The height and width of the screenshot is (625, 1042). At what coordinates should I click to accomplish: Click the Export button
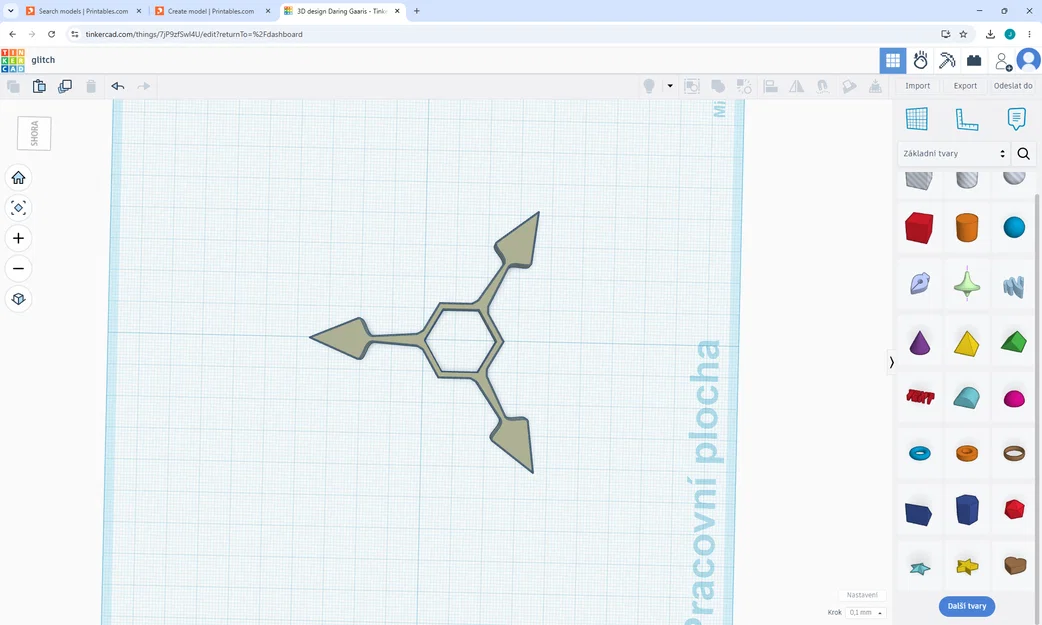click(x=965, y=86)
